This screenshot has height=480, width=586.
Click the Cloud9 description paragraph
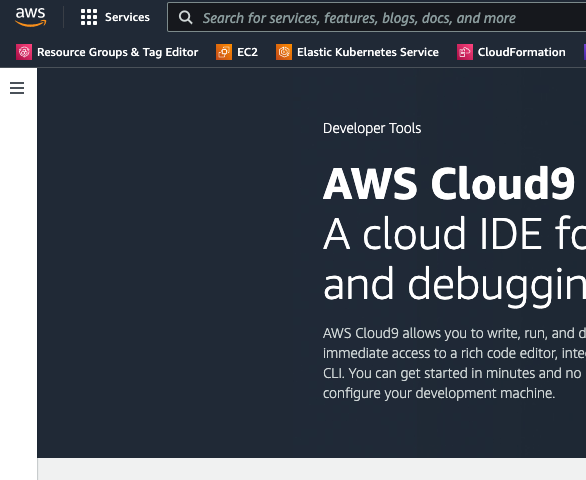point(454,363)
